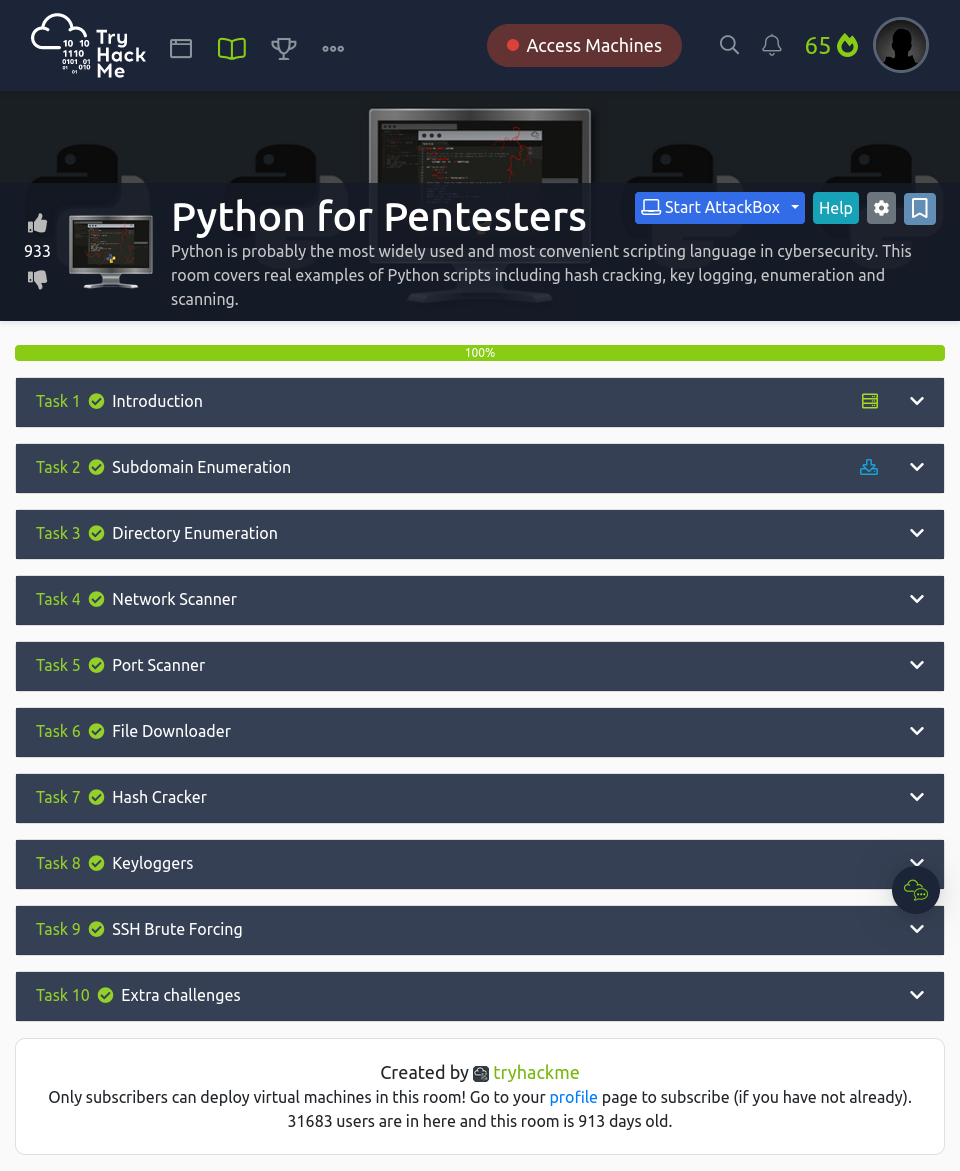Expand Task 2 Subdomain Enumeration chevron
960x1171 pixels.
917,468
